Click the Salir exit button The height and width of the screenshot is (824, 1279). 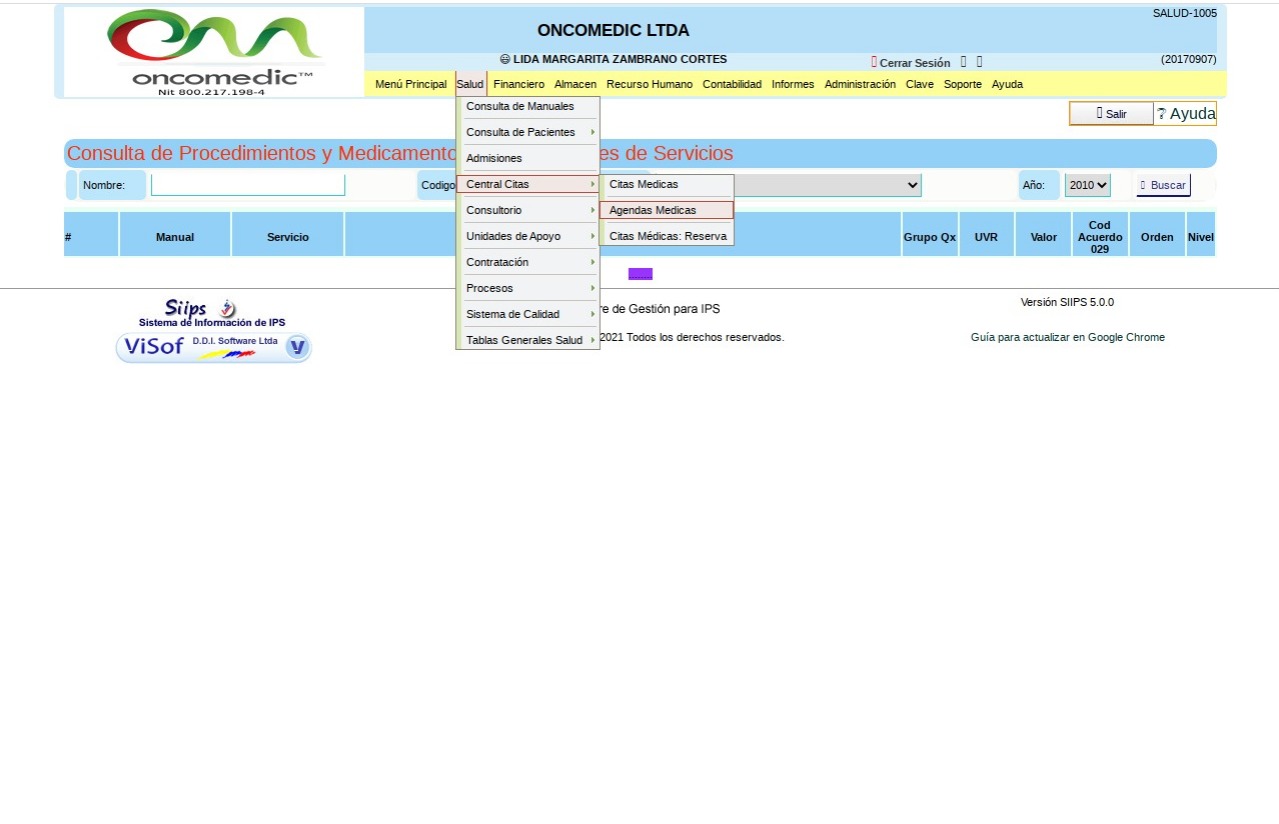point(1111,114)
